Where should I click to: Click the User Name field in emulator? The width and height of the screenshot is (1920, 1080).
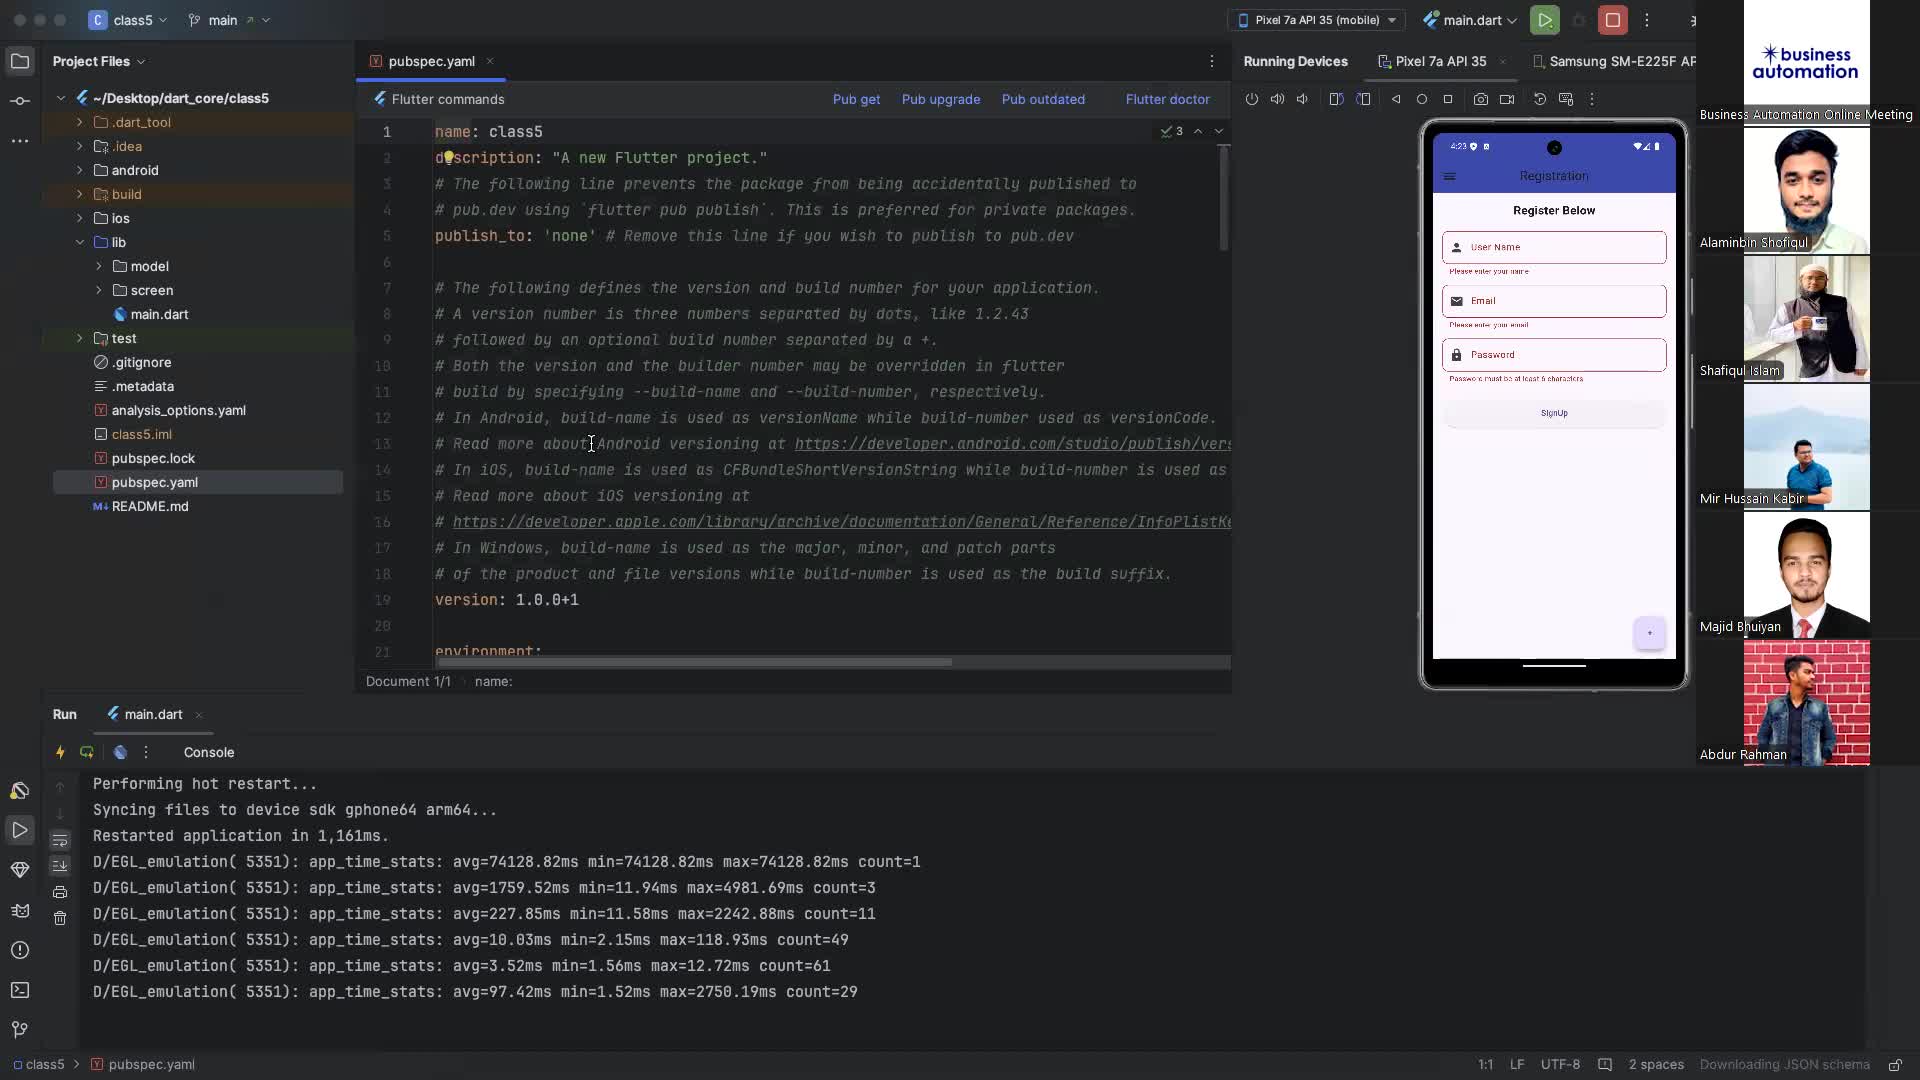click(x=1554, y=247)
